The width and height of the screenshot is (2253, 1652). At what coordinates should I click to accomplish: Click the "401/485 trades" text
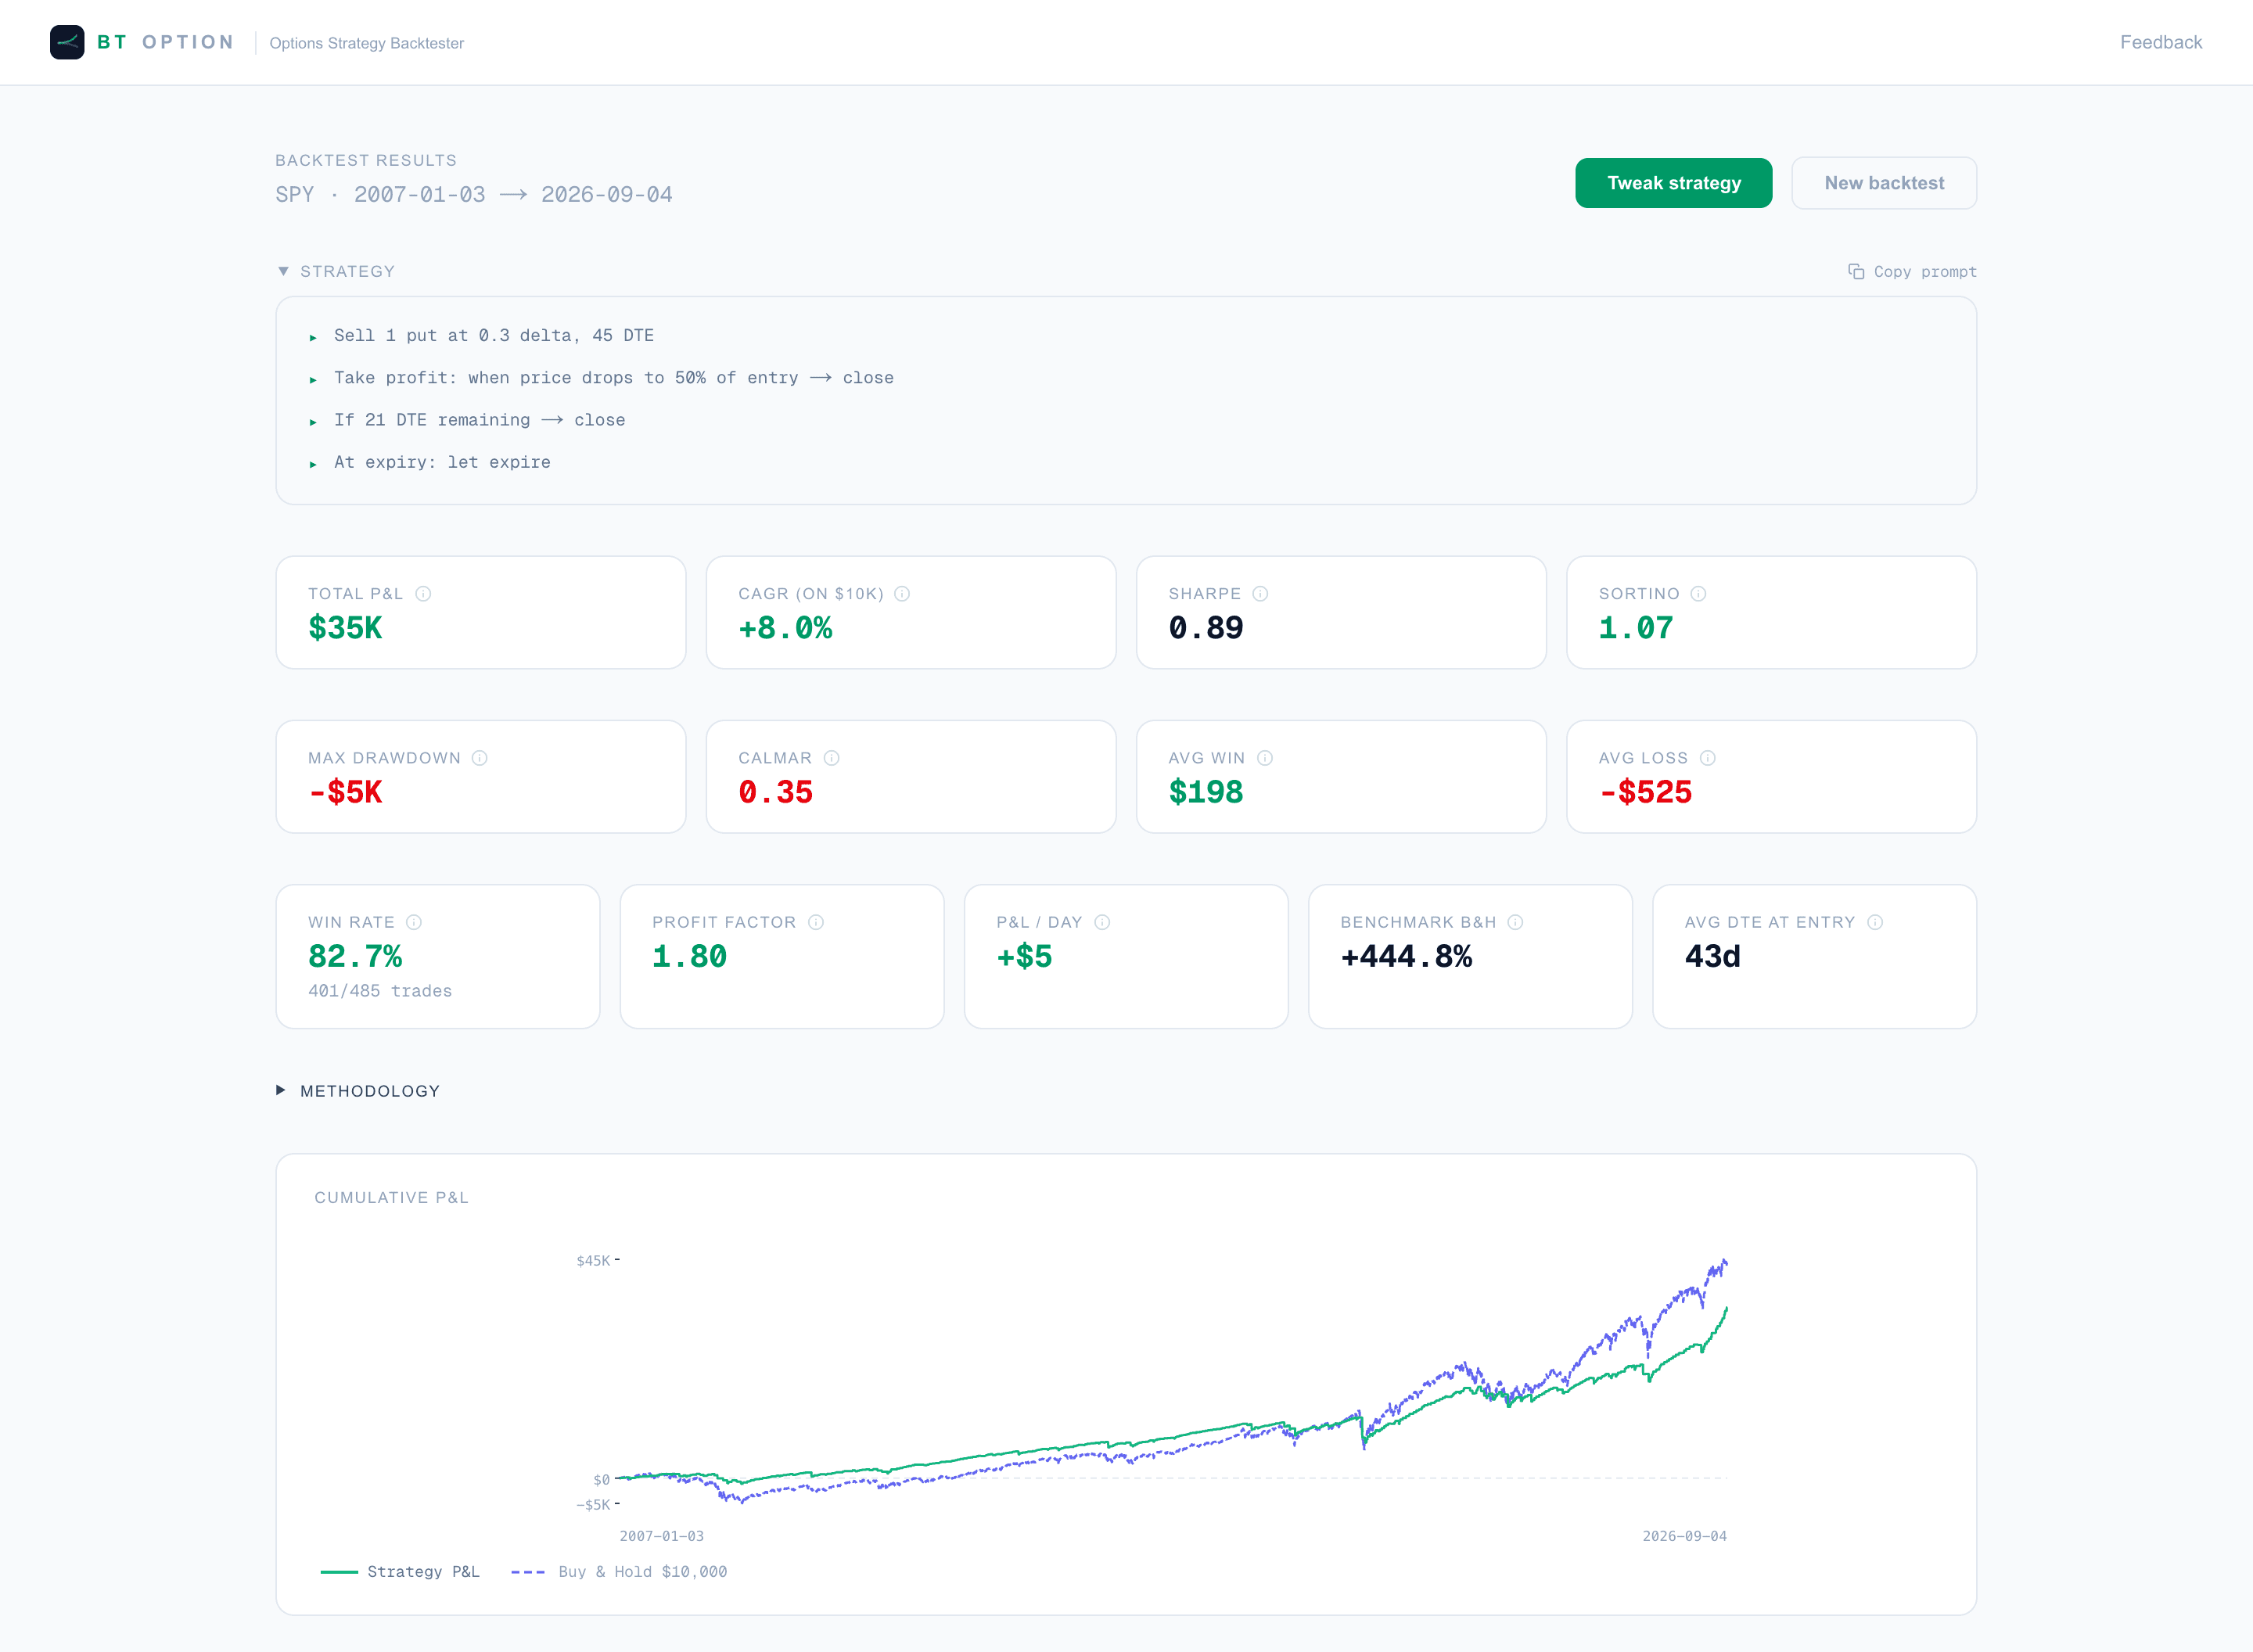[380, 991]
